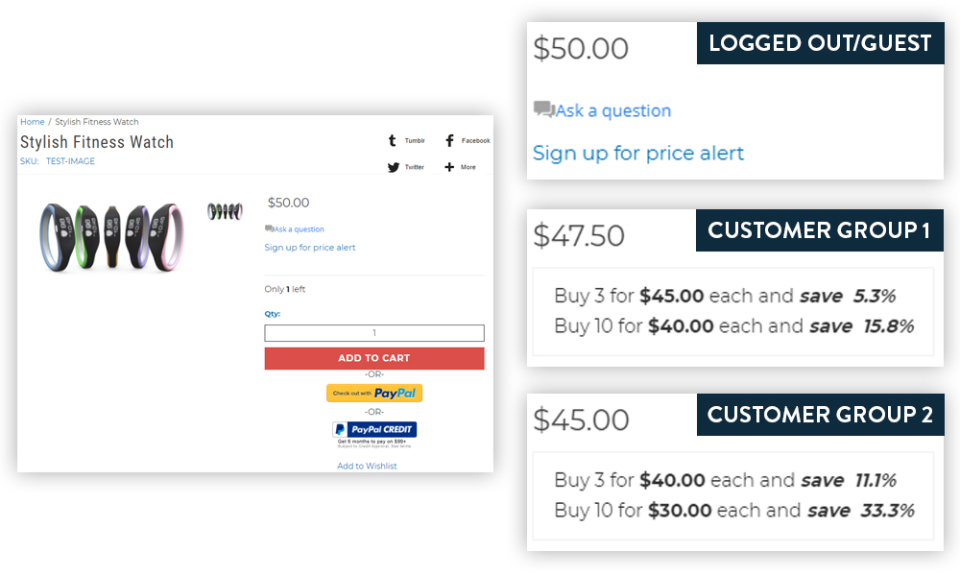
Task: Click the Customer Group 2 banner
Action: pyautogui.click(x=820, y=414)
